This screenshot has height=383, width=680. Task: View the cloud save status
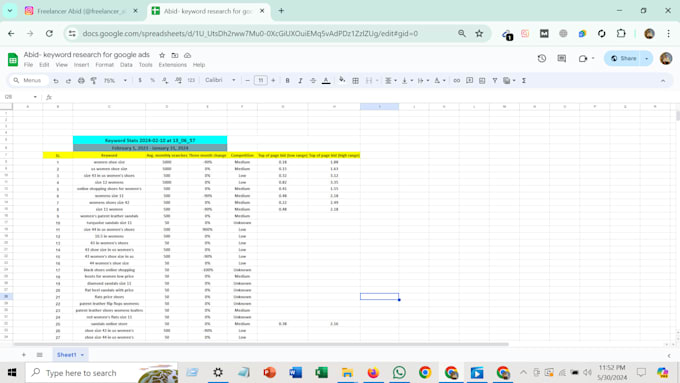[187, 56]
